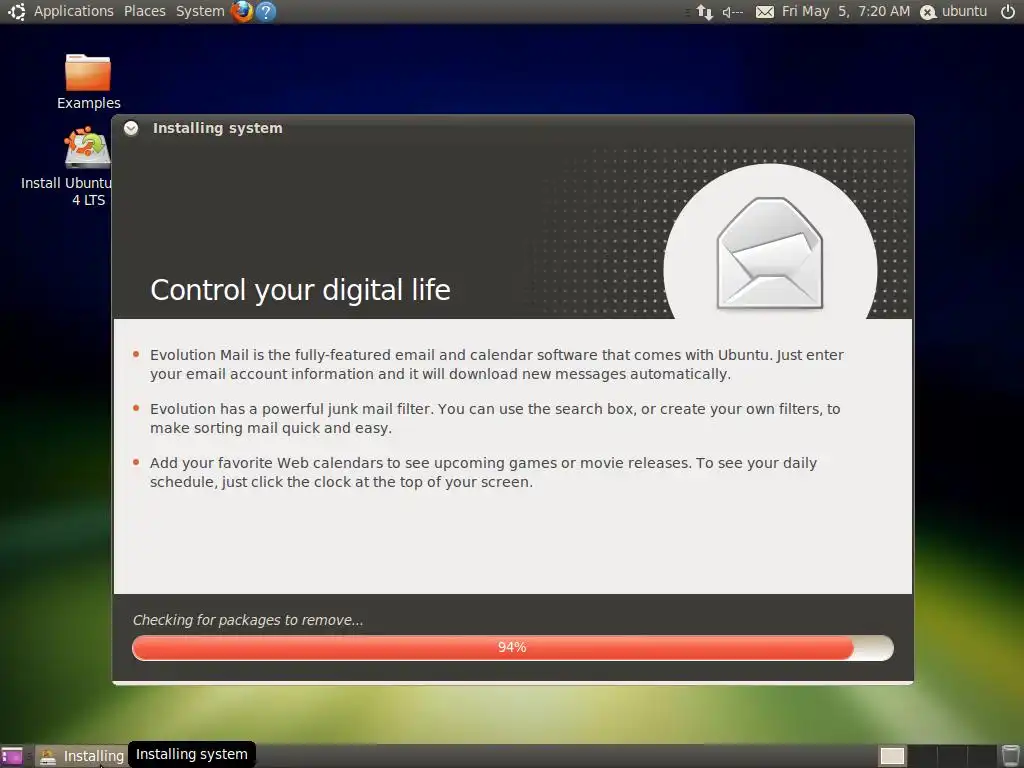1024x768 pixels.
Task: Switch to the first workspace in the switcher
Action: click(892, 756)
